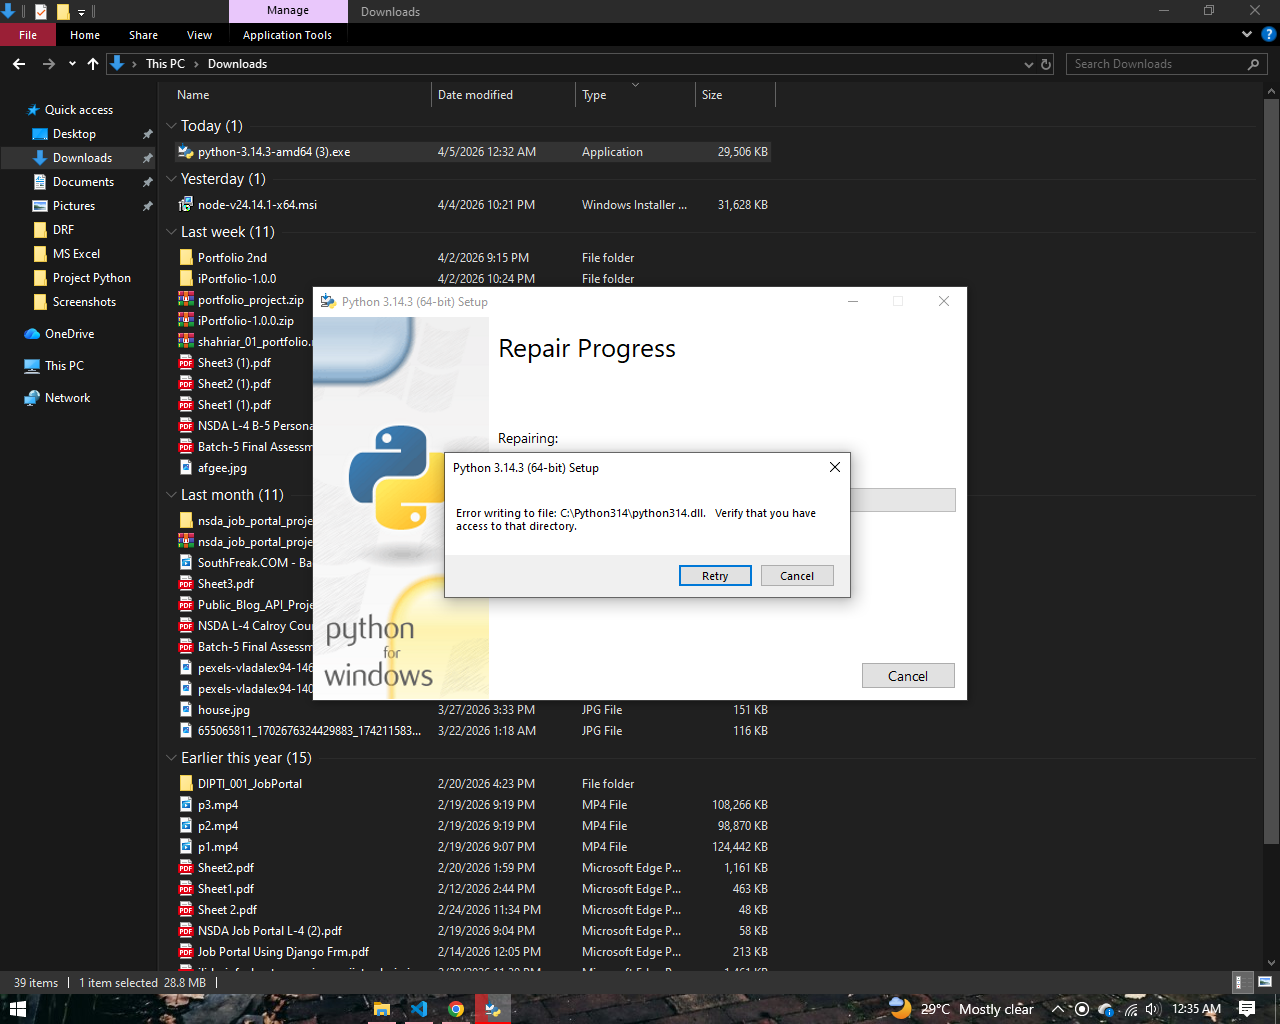Open MS Excel folder in the sidebar

76,254
